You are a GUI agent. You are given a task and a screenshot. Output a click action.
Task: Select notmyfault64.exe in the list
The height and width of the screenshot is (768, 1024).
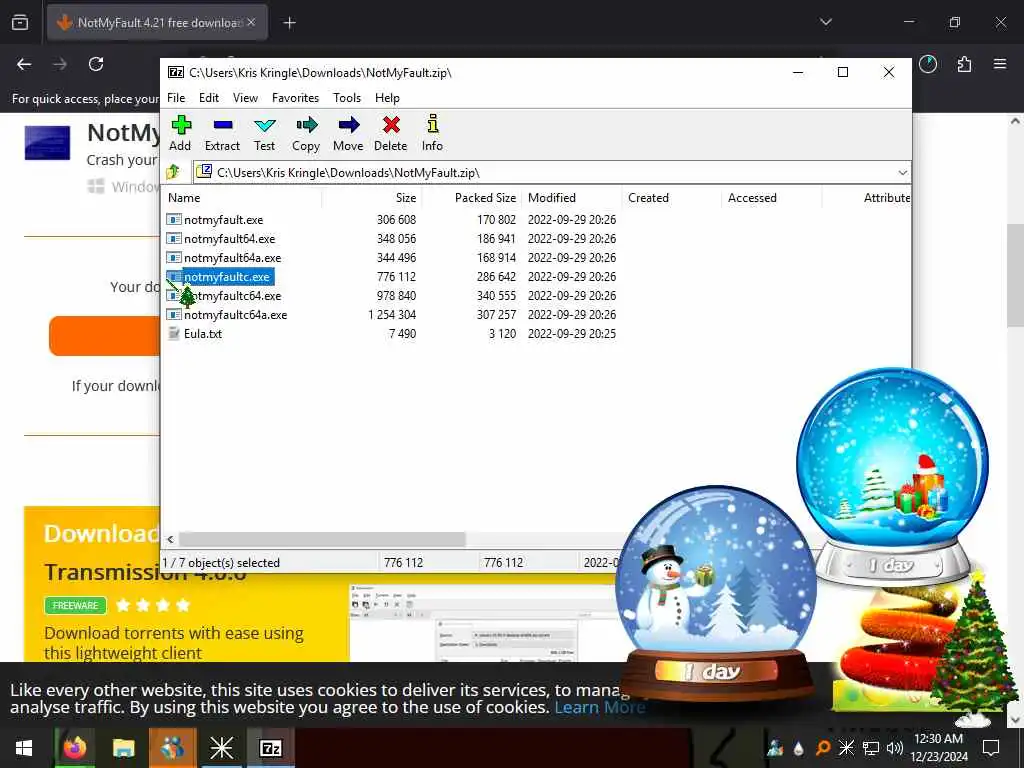229,238
